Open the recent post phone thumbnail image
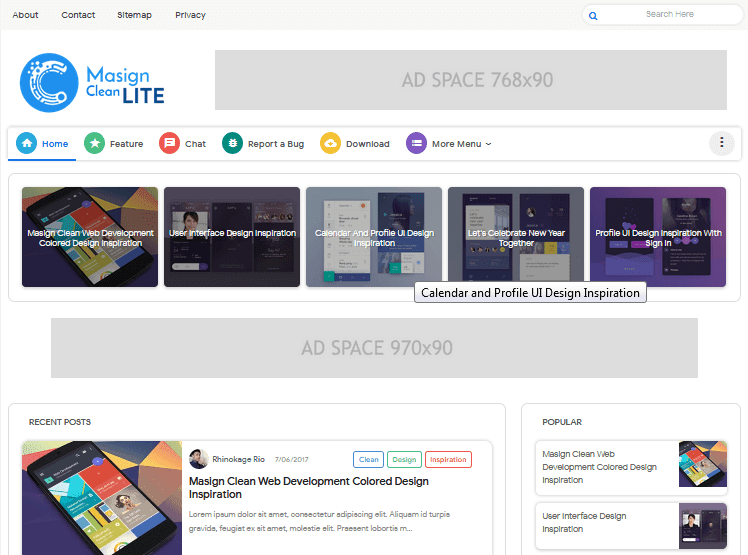 (102, 498)
